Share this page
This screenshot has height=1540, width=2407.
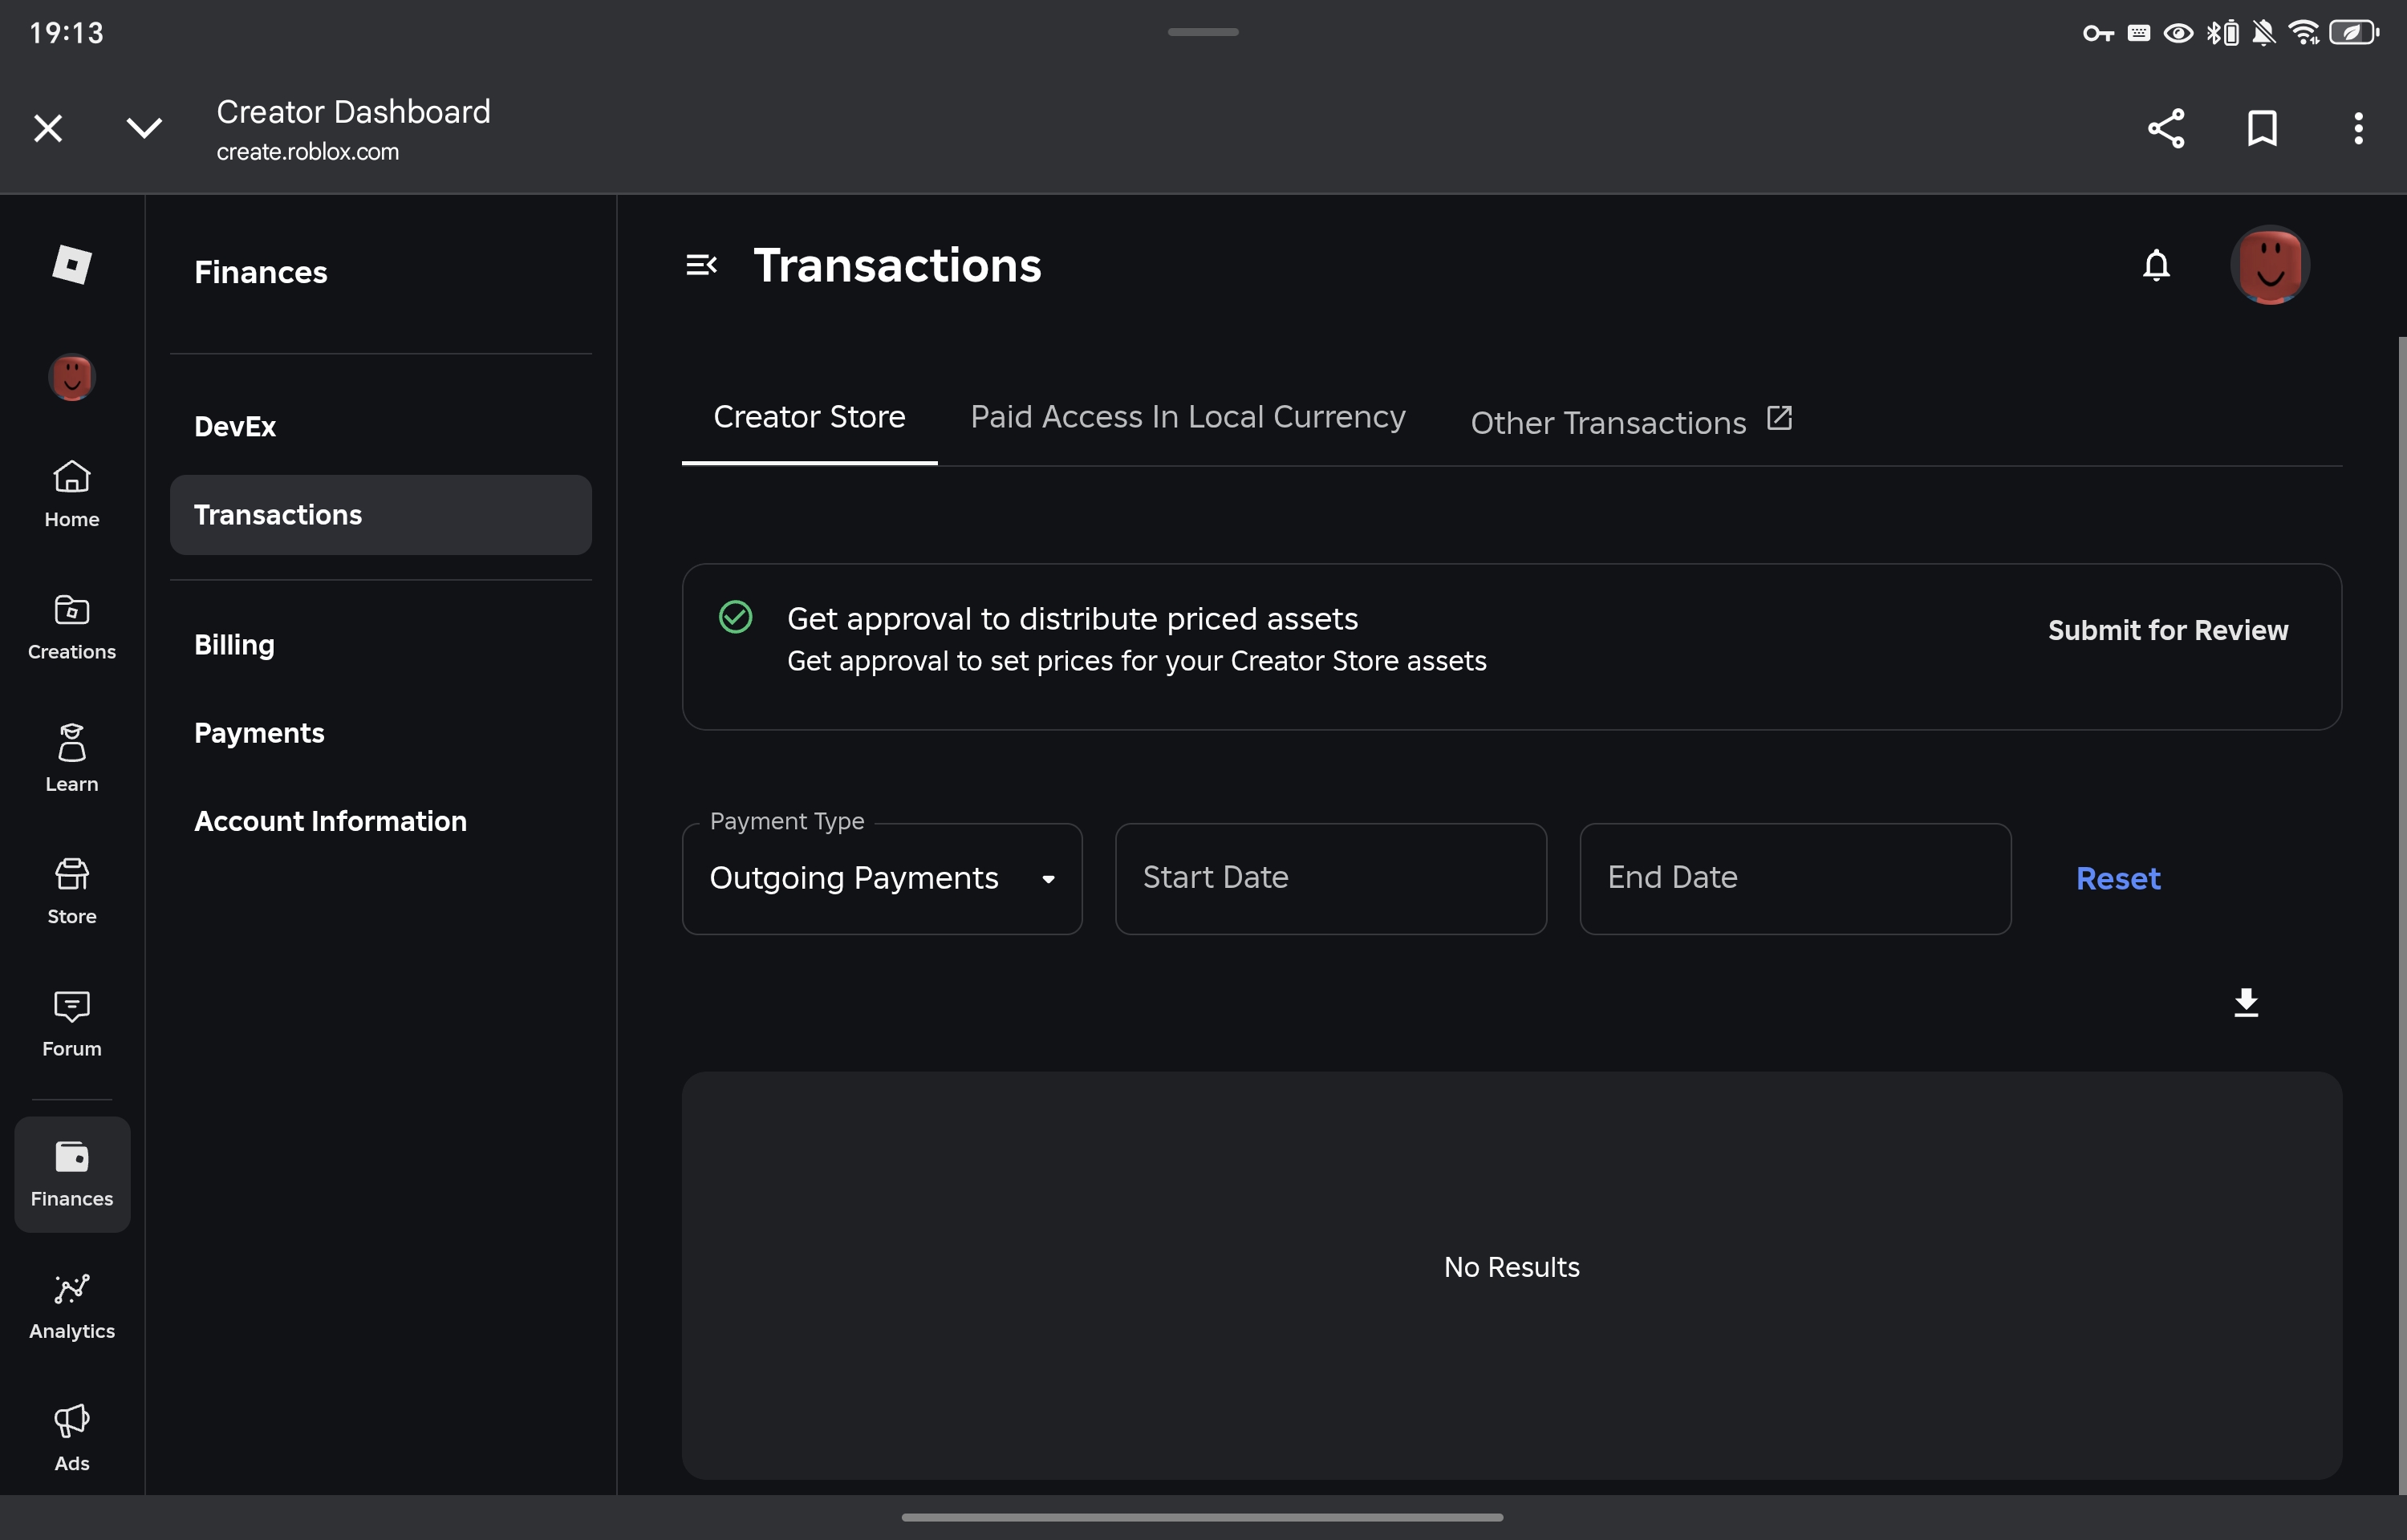(2166, 128)
